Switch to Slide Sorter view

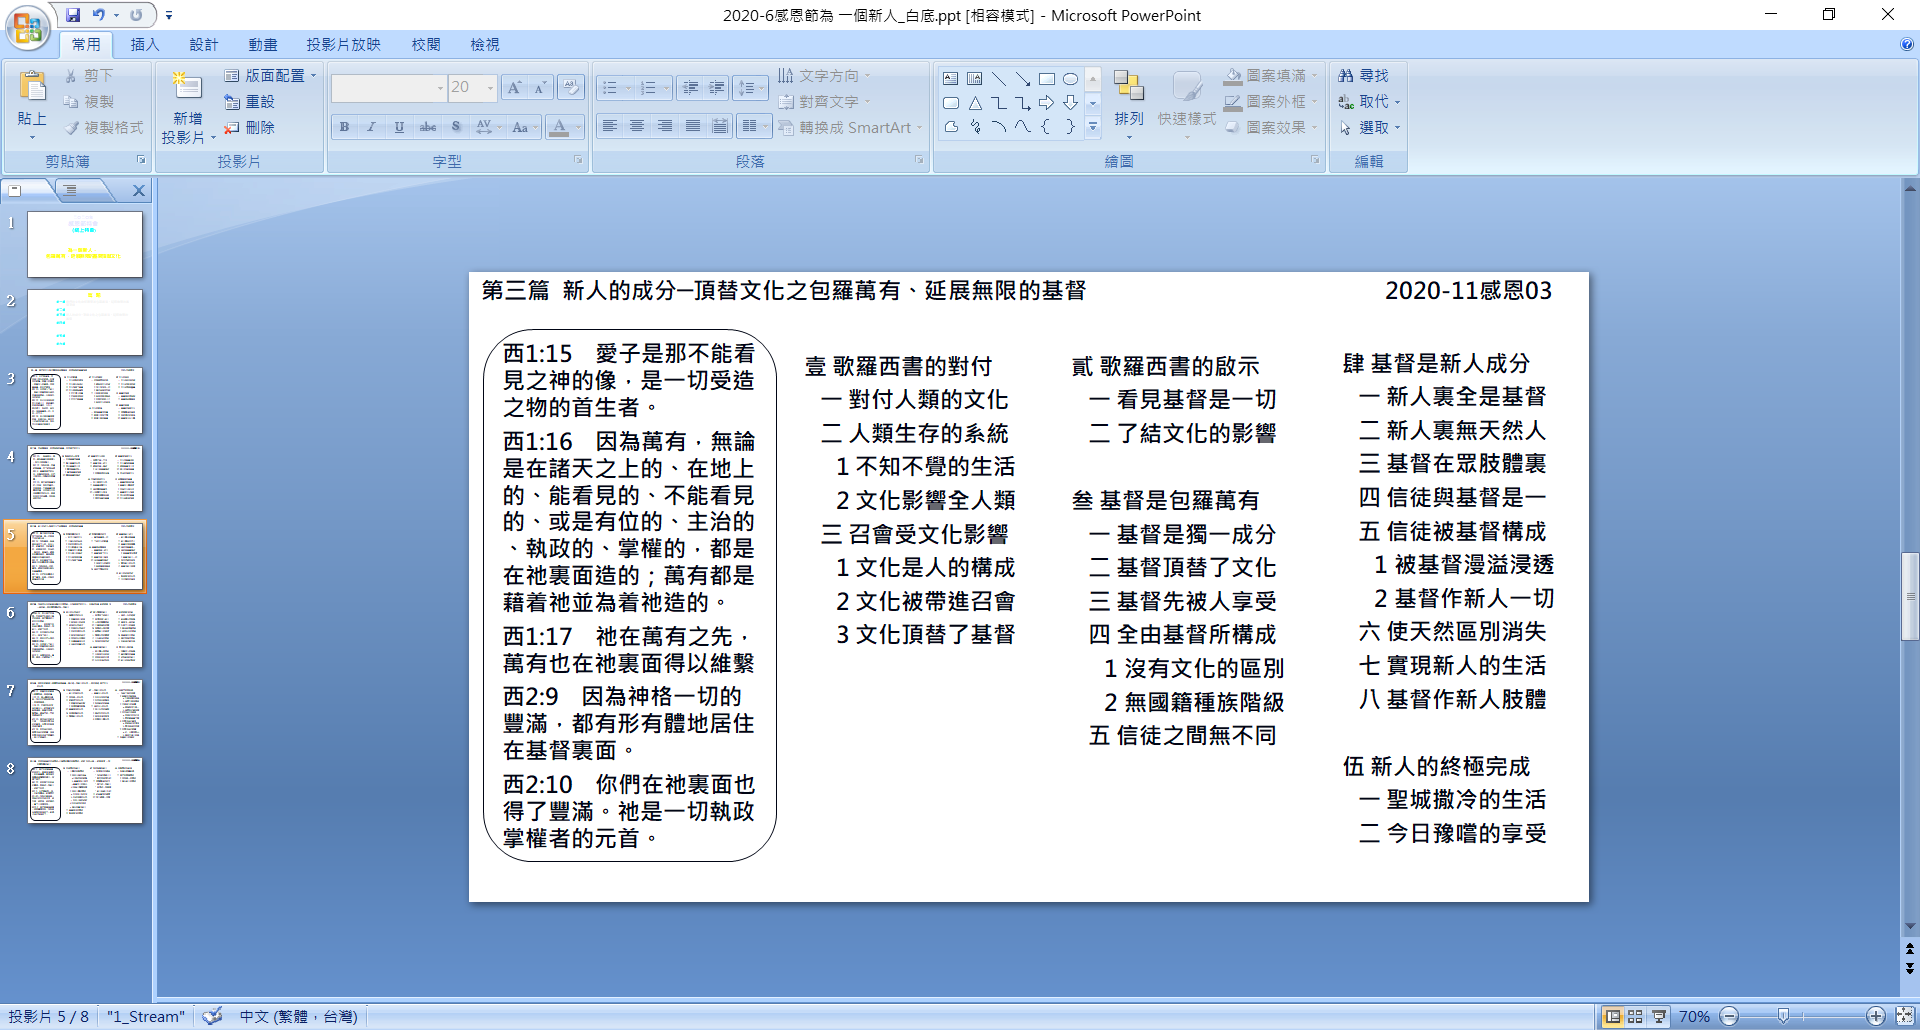[x=1635, y=1016]
